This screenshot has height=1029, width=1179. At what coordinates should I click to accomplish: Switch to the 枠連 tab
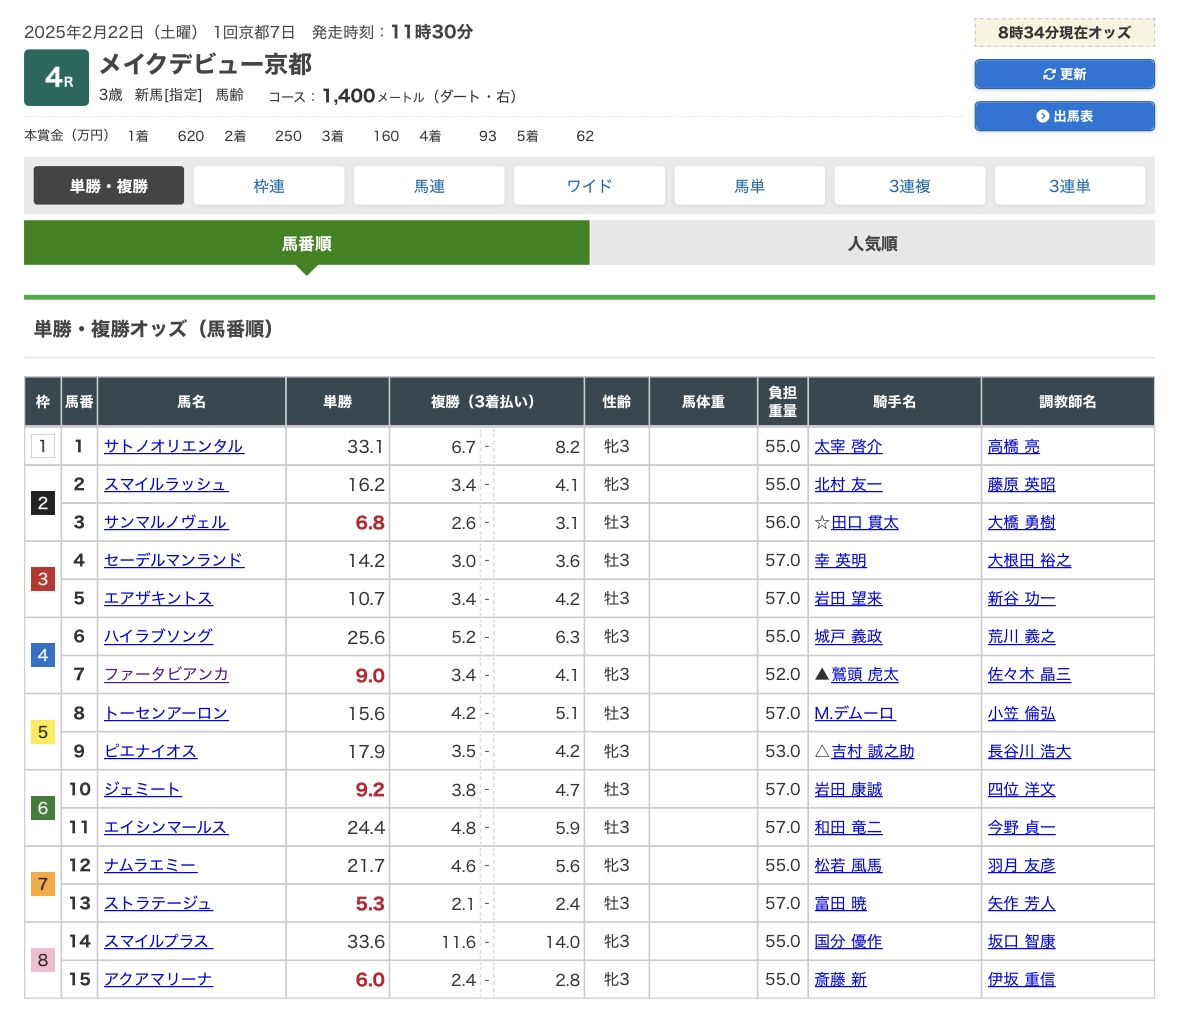point(269,186)
